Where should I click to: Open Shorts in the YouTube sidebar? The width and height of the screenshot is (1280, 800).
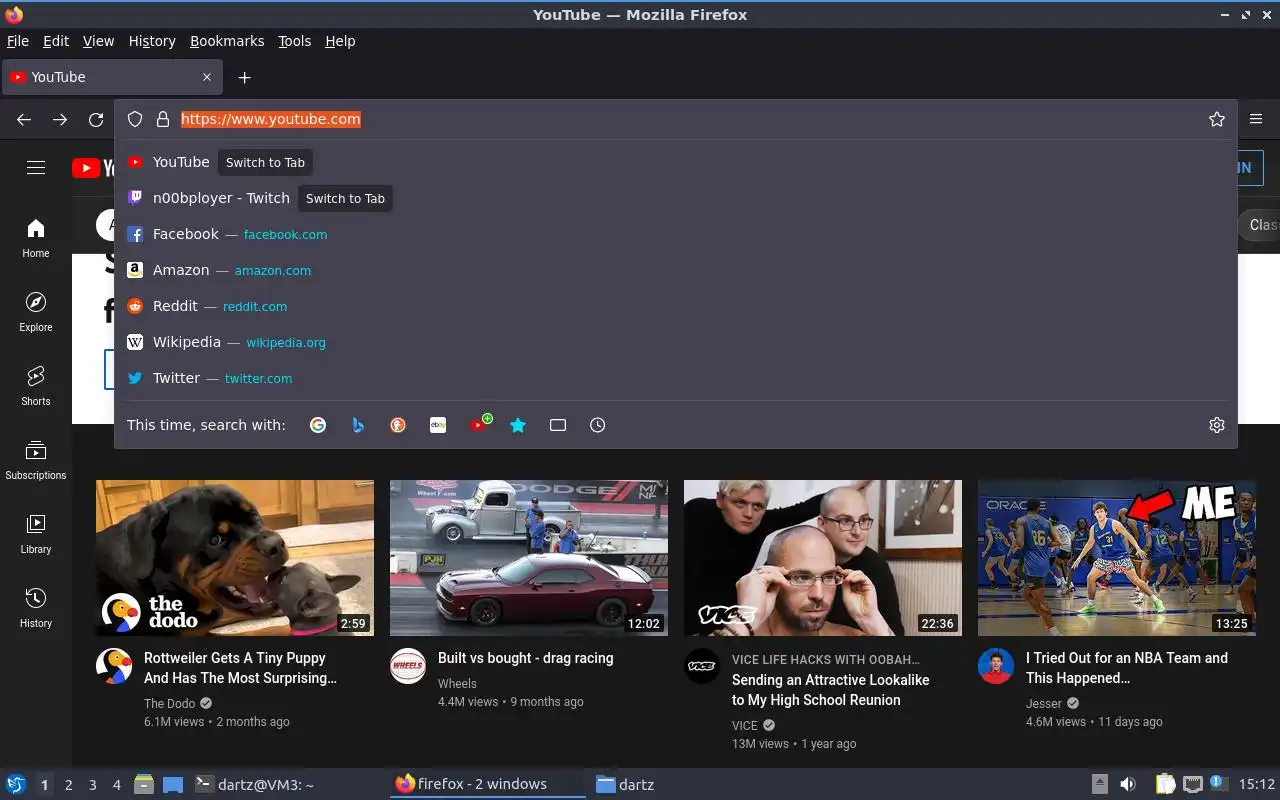click(36, 386)
